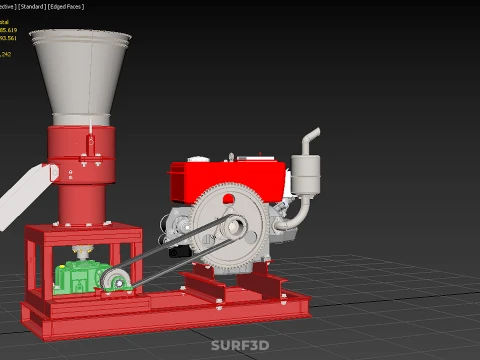The width and height of the screenshot is (480, 360).
Task: Open the [Standard] viewport shading menu
Action: pyautogui.click(x=32, y=7)
